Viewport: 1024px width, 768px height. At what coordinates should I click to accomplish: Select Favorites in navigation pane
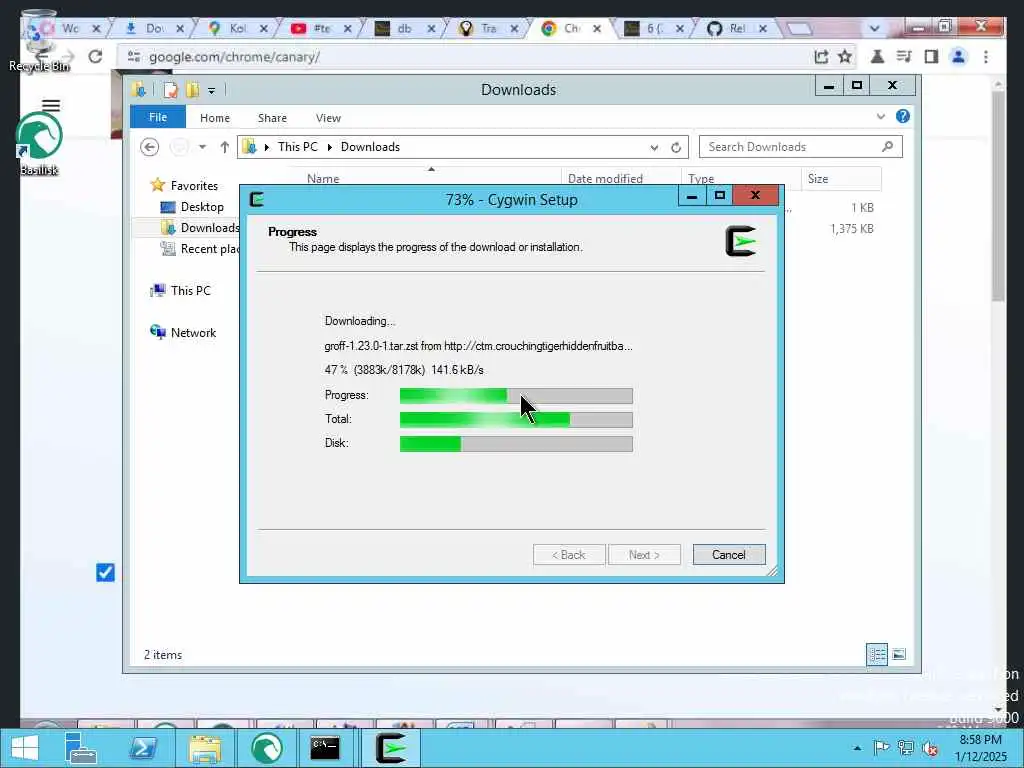pos(194,185)
